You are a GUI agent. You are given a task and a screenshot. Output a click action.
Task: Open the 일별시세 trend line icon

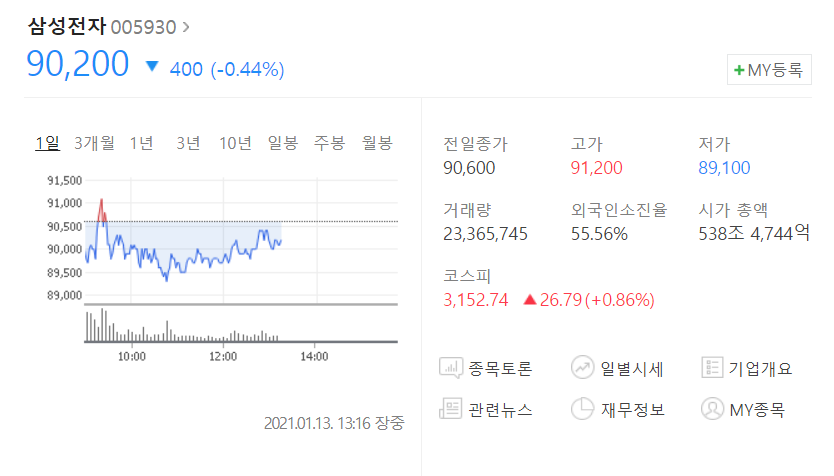[582, 367]
